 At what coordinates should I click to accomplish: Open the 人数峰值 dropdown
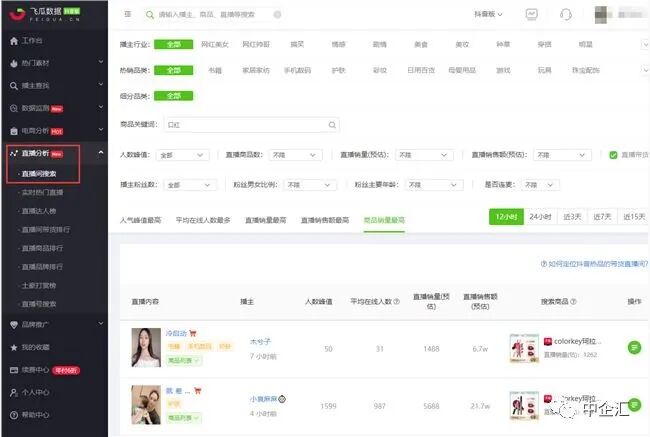(x=182, y=155)
